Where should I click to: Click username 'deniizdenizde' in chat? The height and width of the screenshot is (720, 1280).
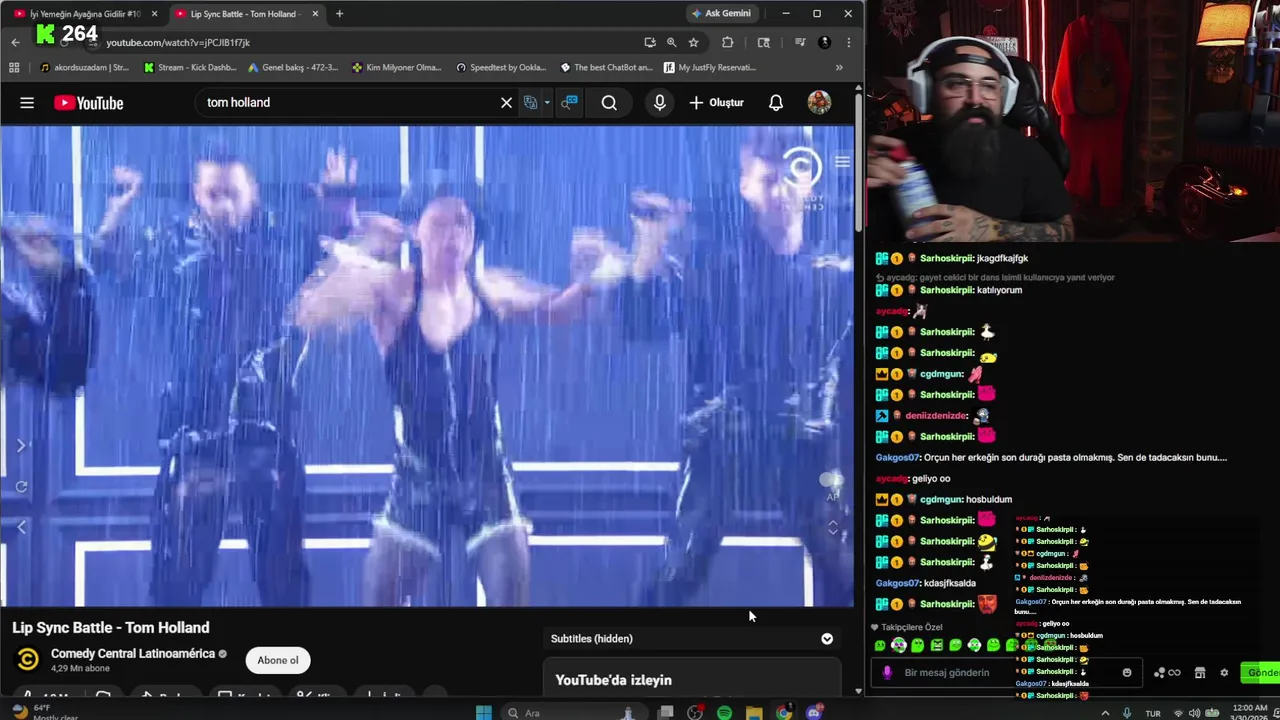click(x=936, y=415)
